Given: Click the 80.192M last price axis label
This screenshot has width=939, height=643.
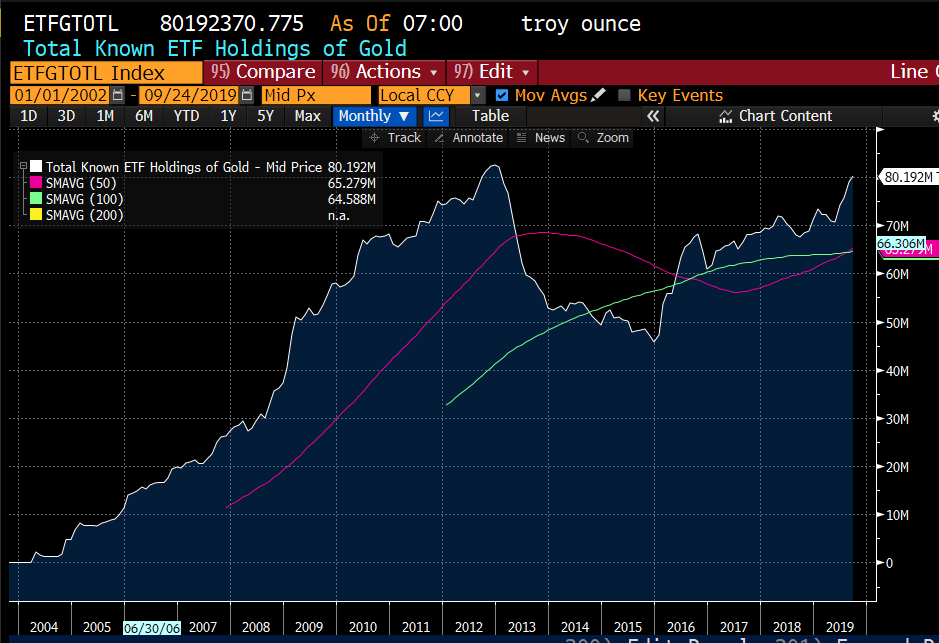Looking at the screenshot, I should [908, 177].
